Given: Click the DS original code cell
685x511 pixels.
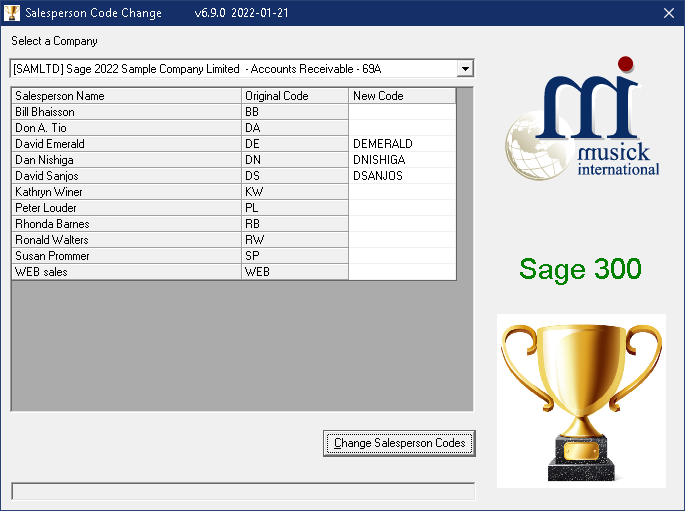Looking at the screenshot, I should tap(295, 176).
